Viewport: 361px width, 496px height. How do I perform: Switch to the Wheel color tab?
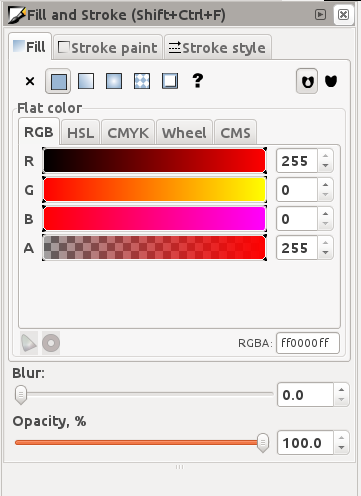[184, 133]
